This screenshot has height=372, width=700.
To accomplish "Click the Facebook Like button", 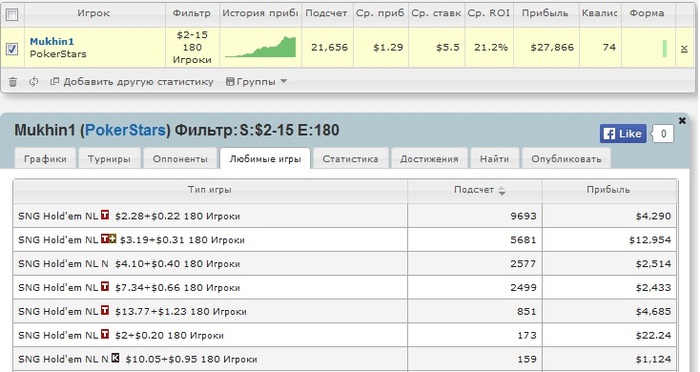I will click(623, 134).
